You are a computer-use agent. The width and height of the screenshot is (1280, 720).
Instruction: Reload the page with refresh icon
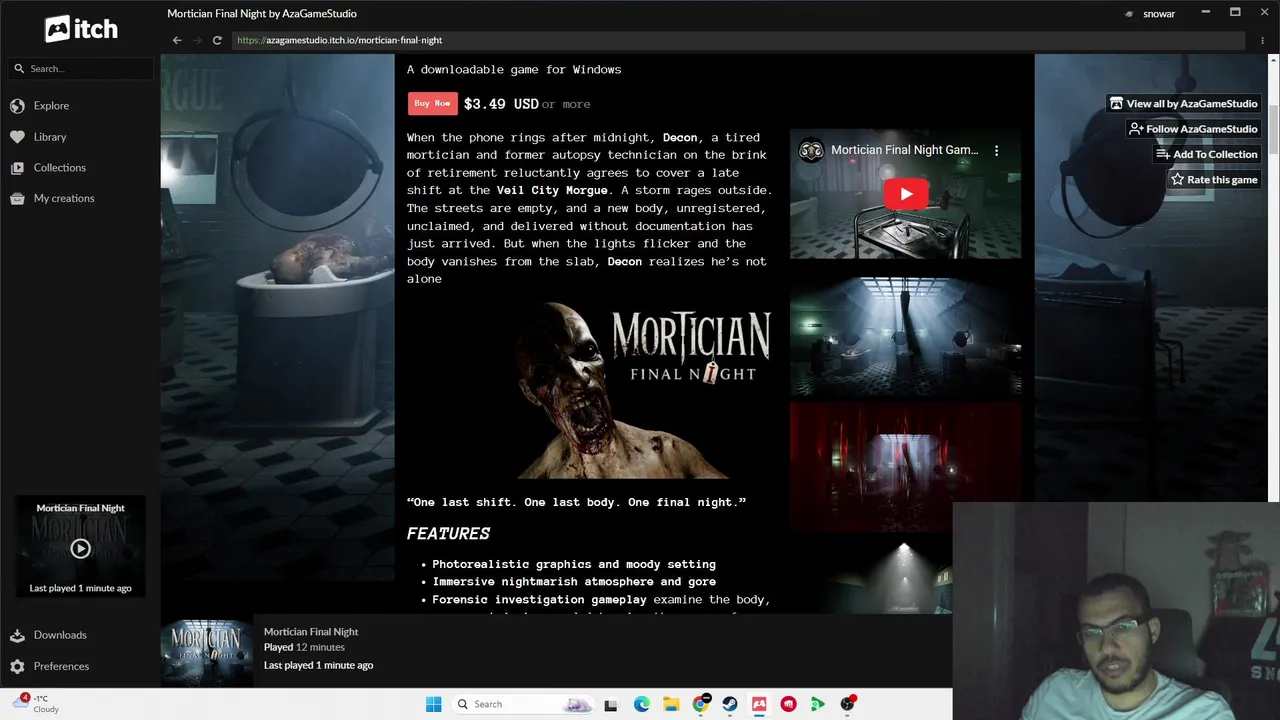coord(217,40)
